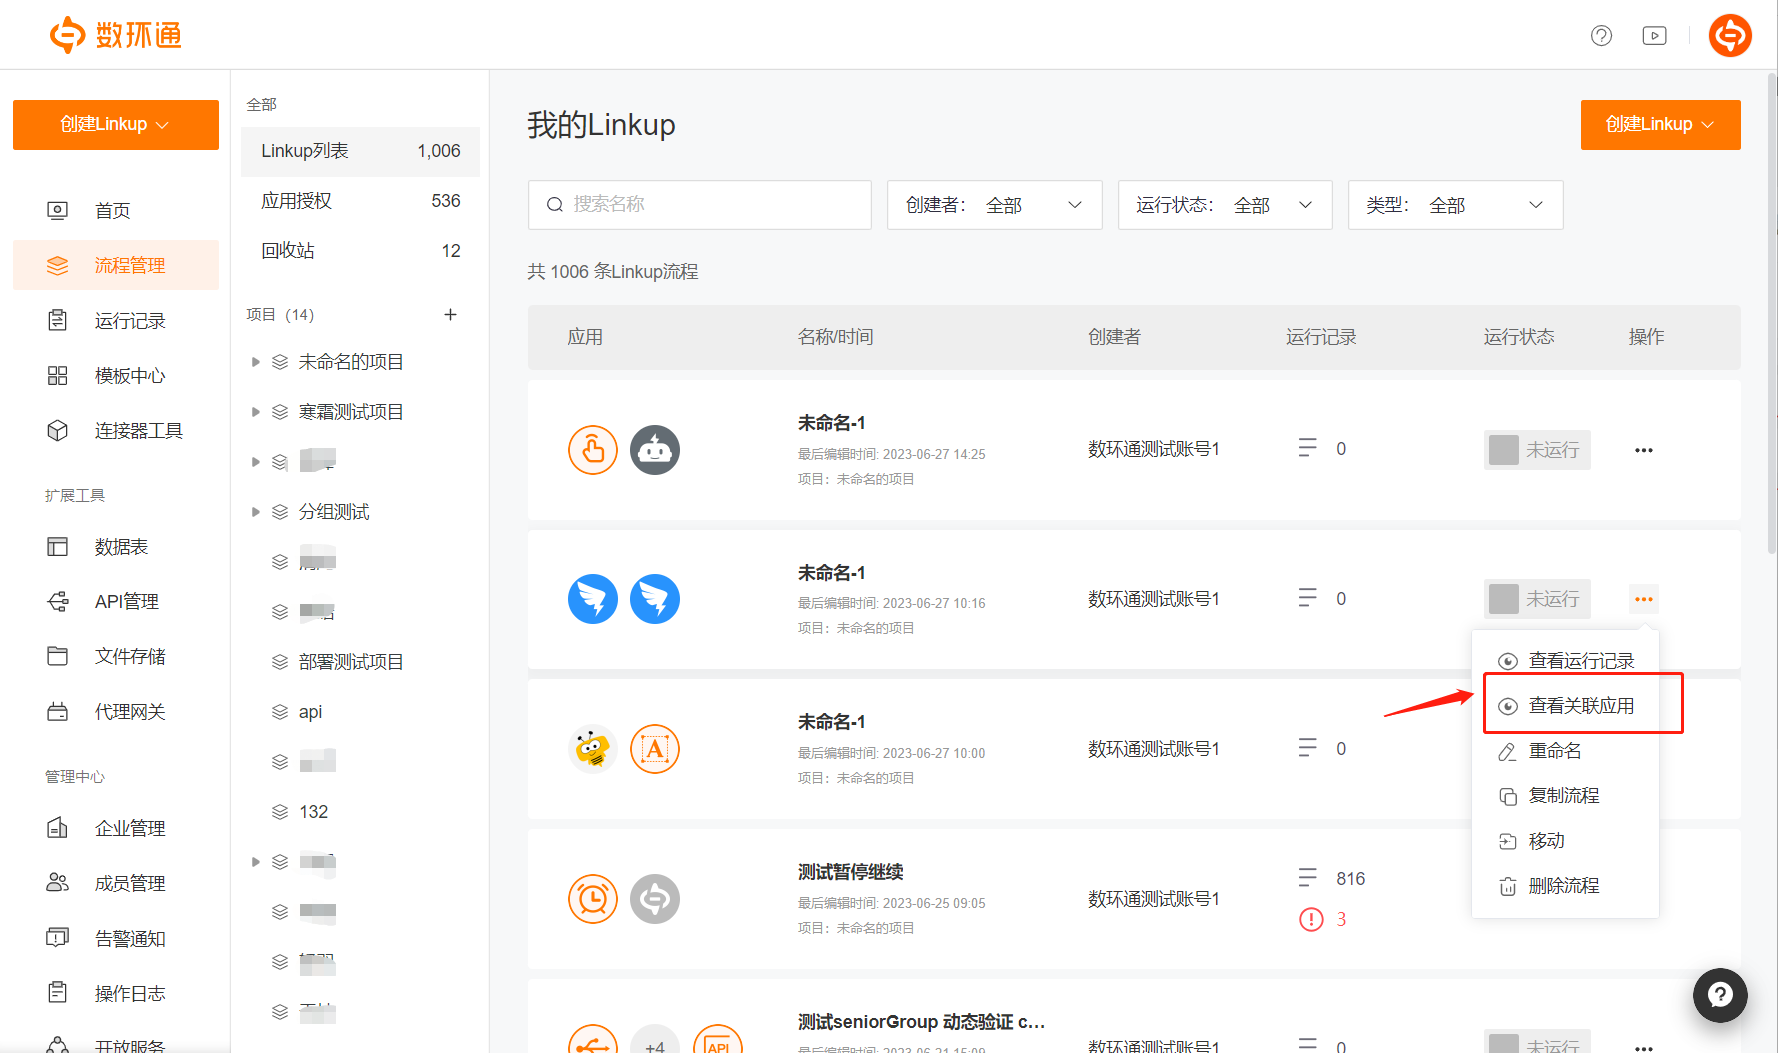Click the orange user avatar icon
The height and width of the screenshot is (1053, 1778).
(1729, 36)
